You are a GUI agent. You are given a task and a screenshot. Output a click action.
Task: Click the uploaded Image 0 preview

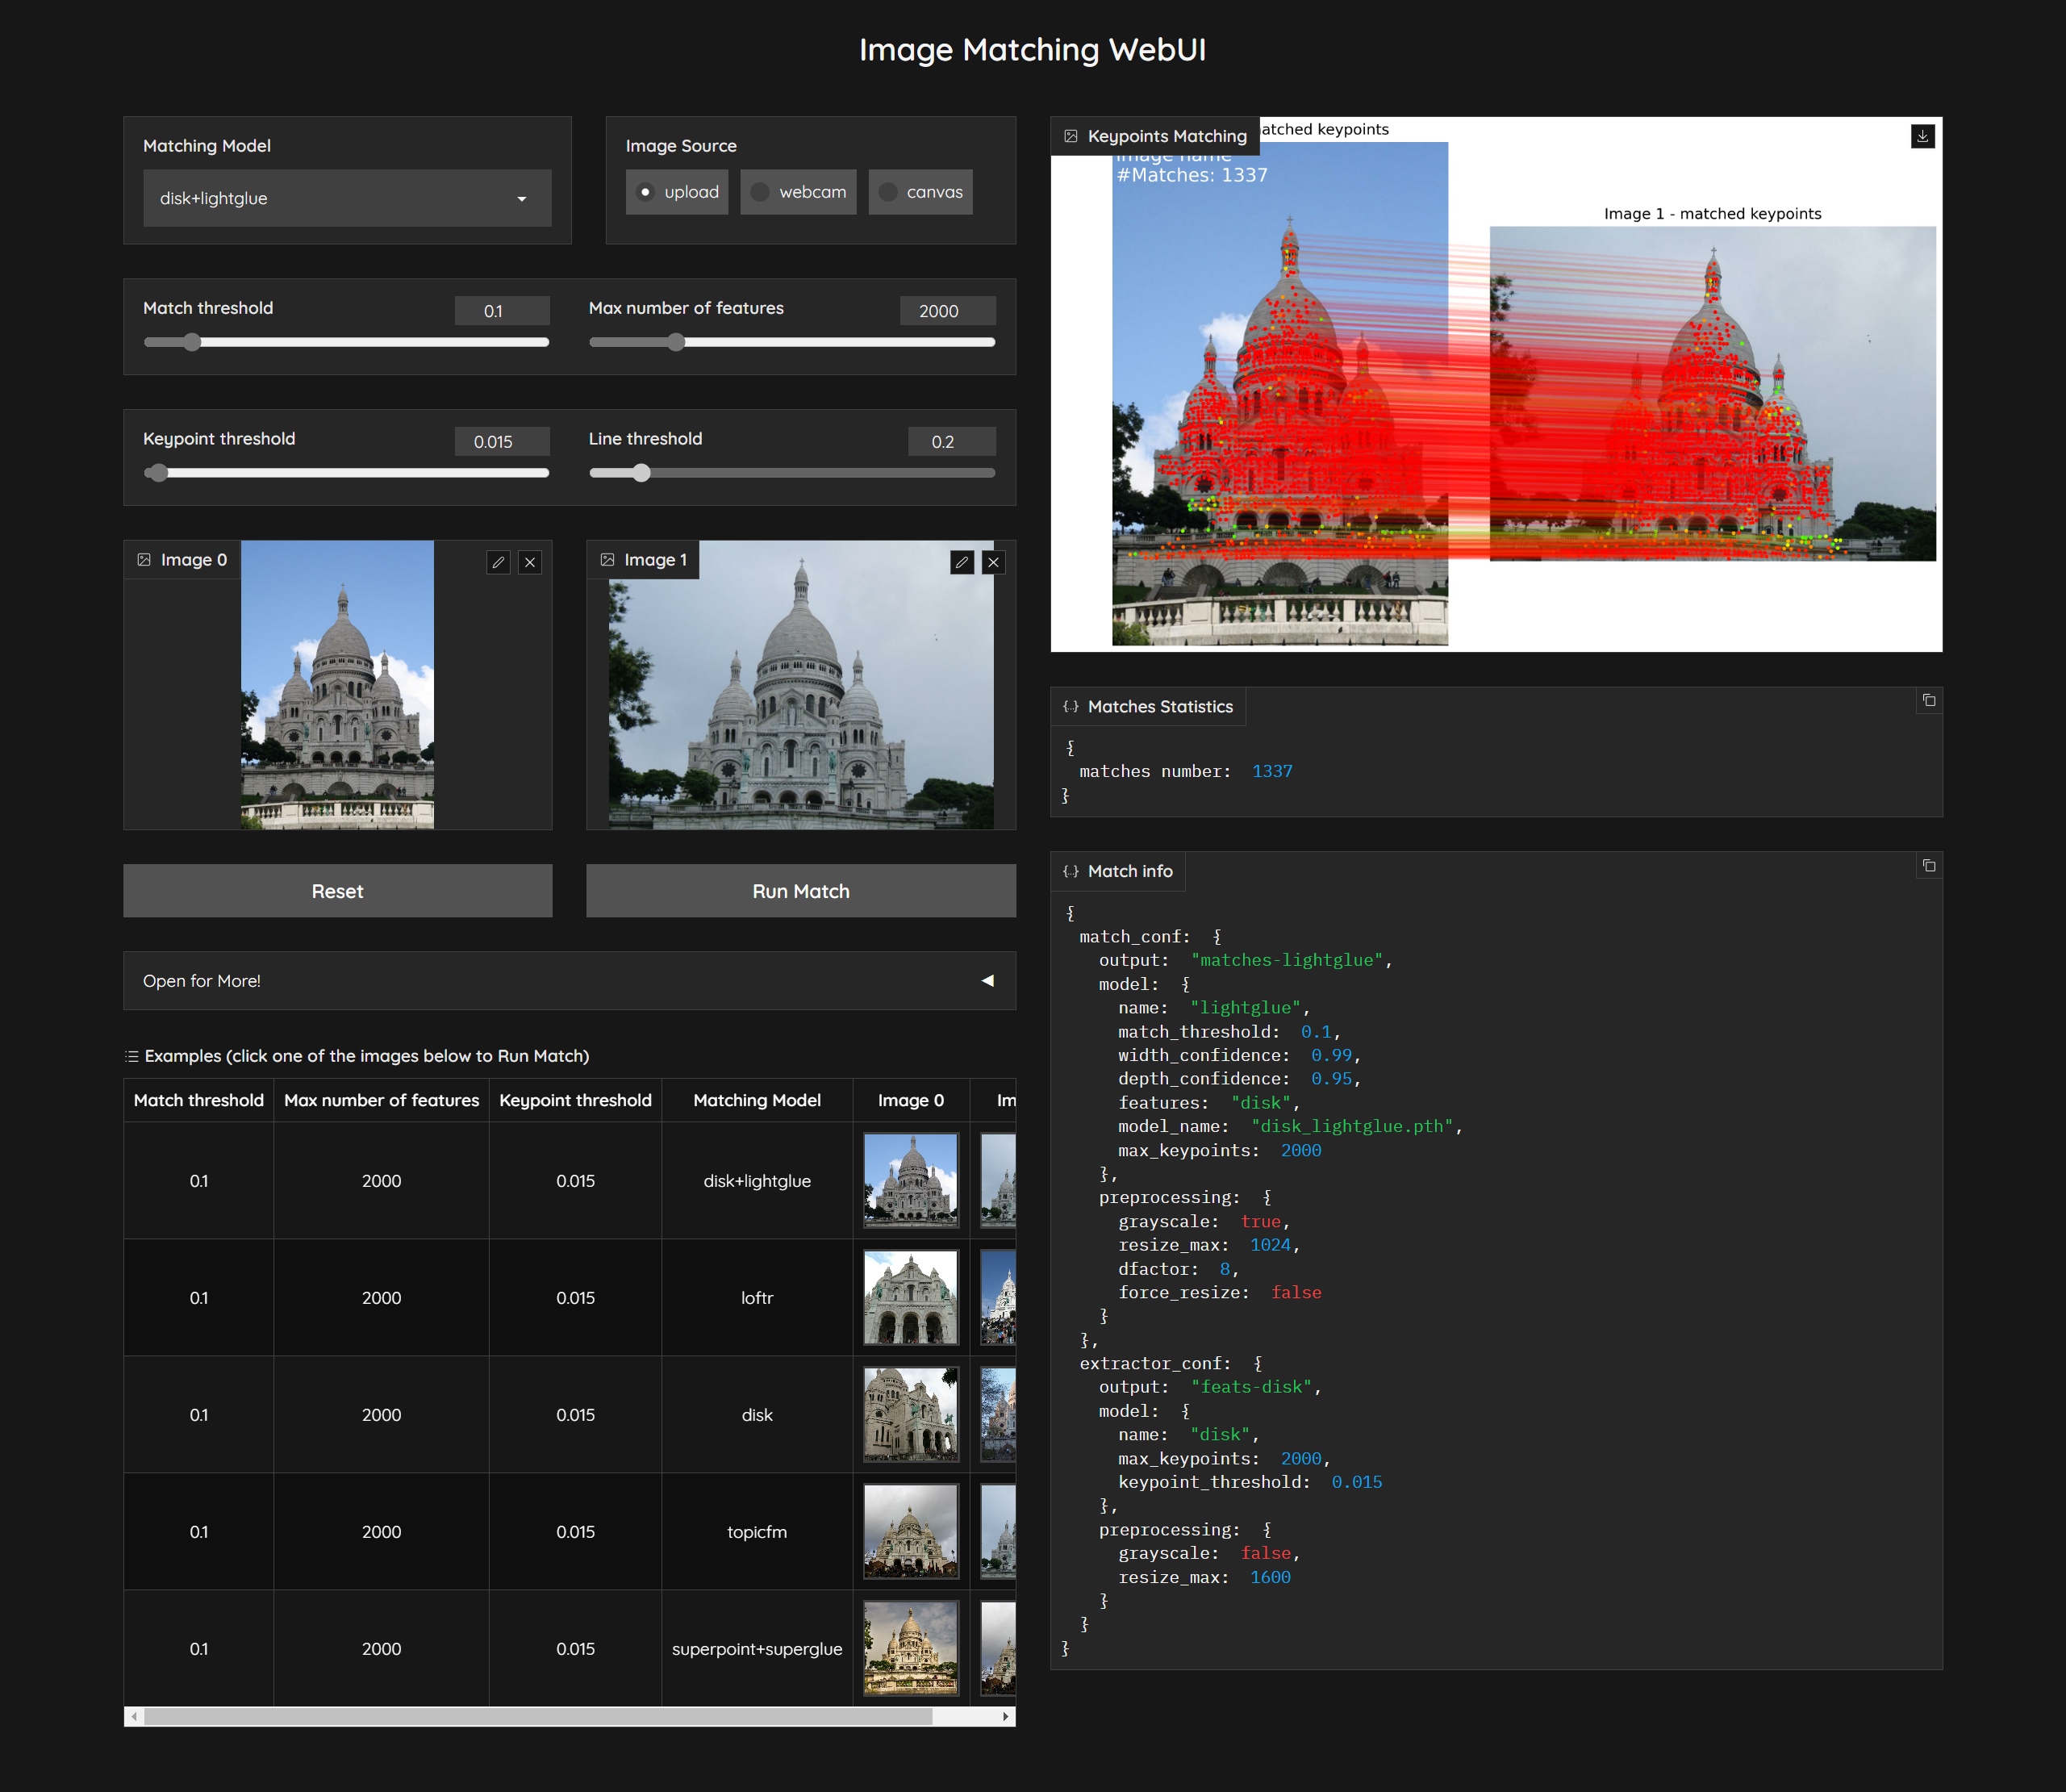coord(338,685)
